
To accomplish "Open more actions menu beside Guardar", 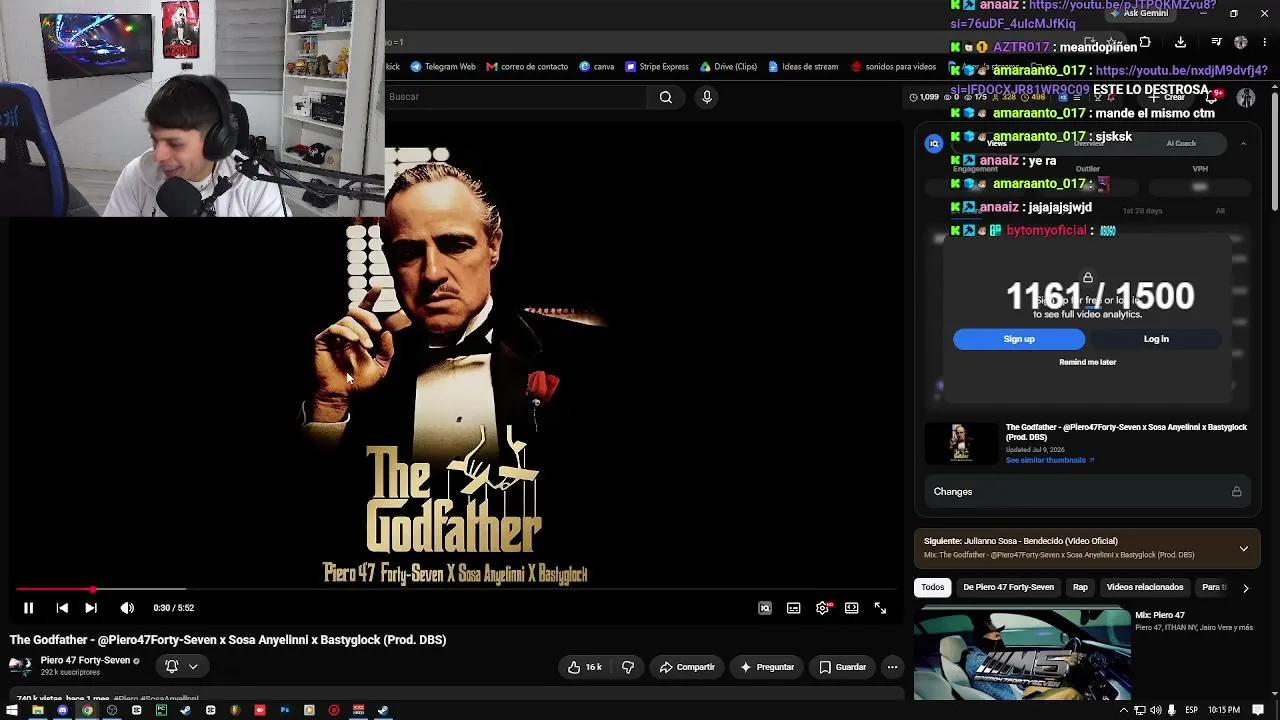I will coord(892,667).
